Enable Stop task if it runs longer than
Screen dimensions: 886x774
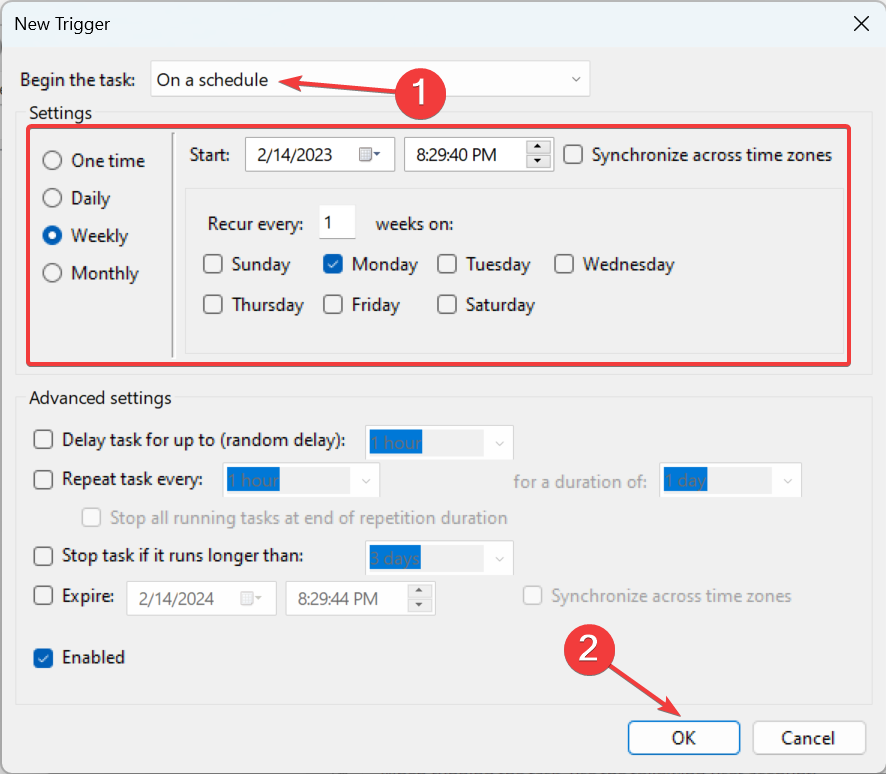tap(44, 556)
